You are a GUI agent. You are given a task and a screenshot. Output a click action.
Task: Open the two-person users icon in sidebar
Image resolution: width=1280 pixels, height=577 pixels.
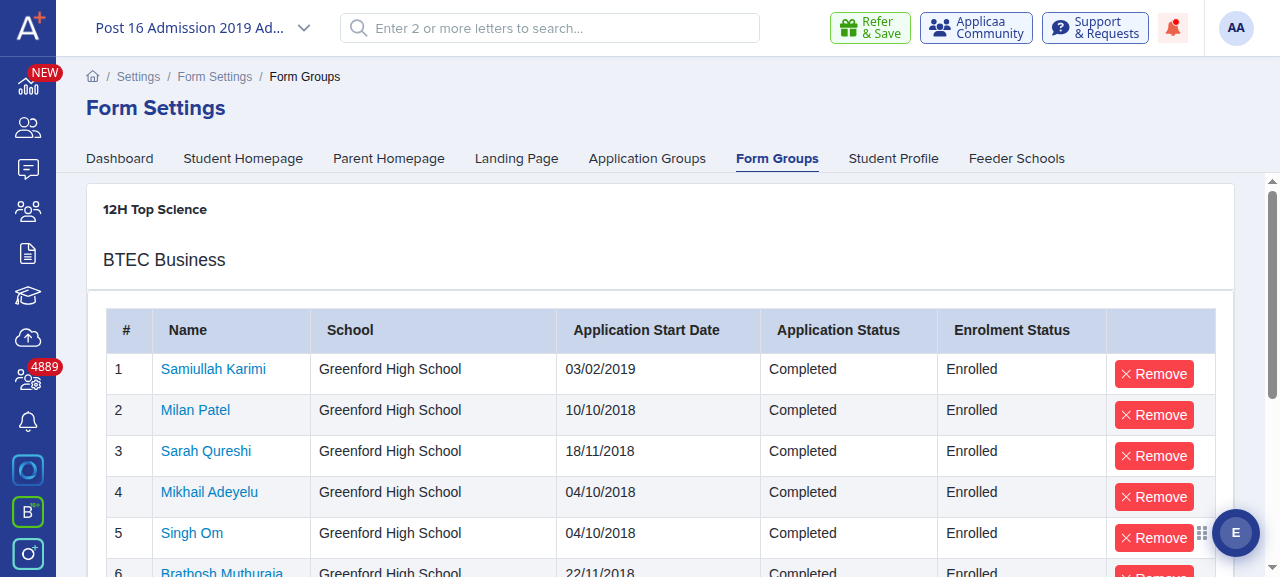point(28,128)
